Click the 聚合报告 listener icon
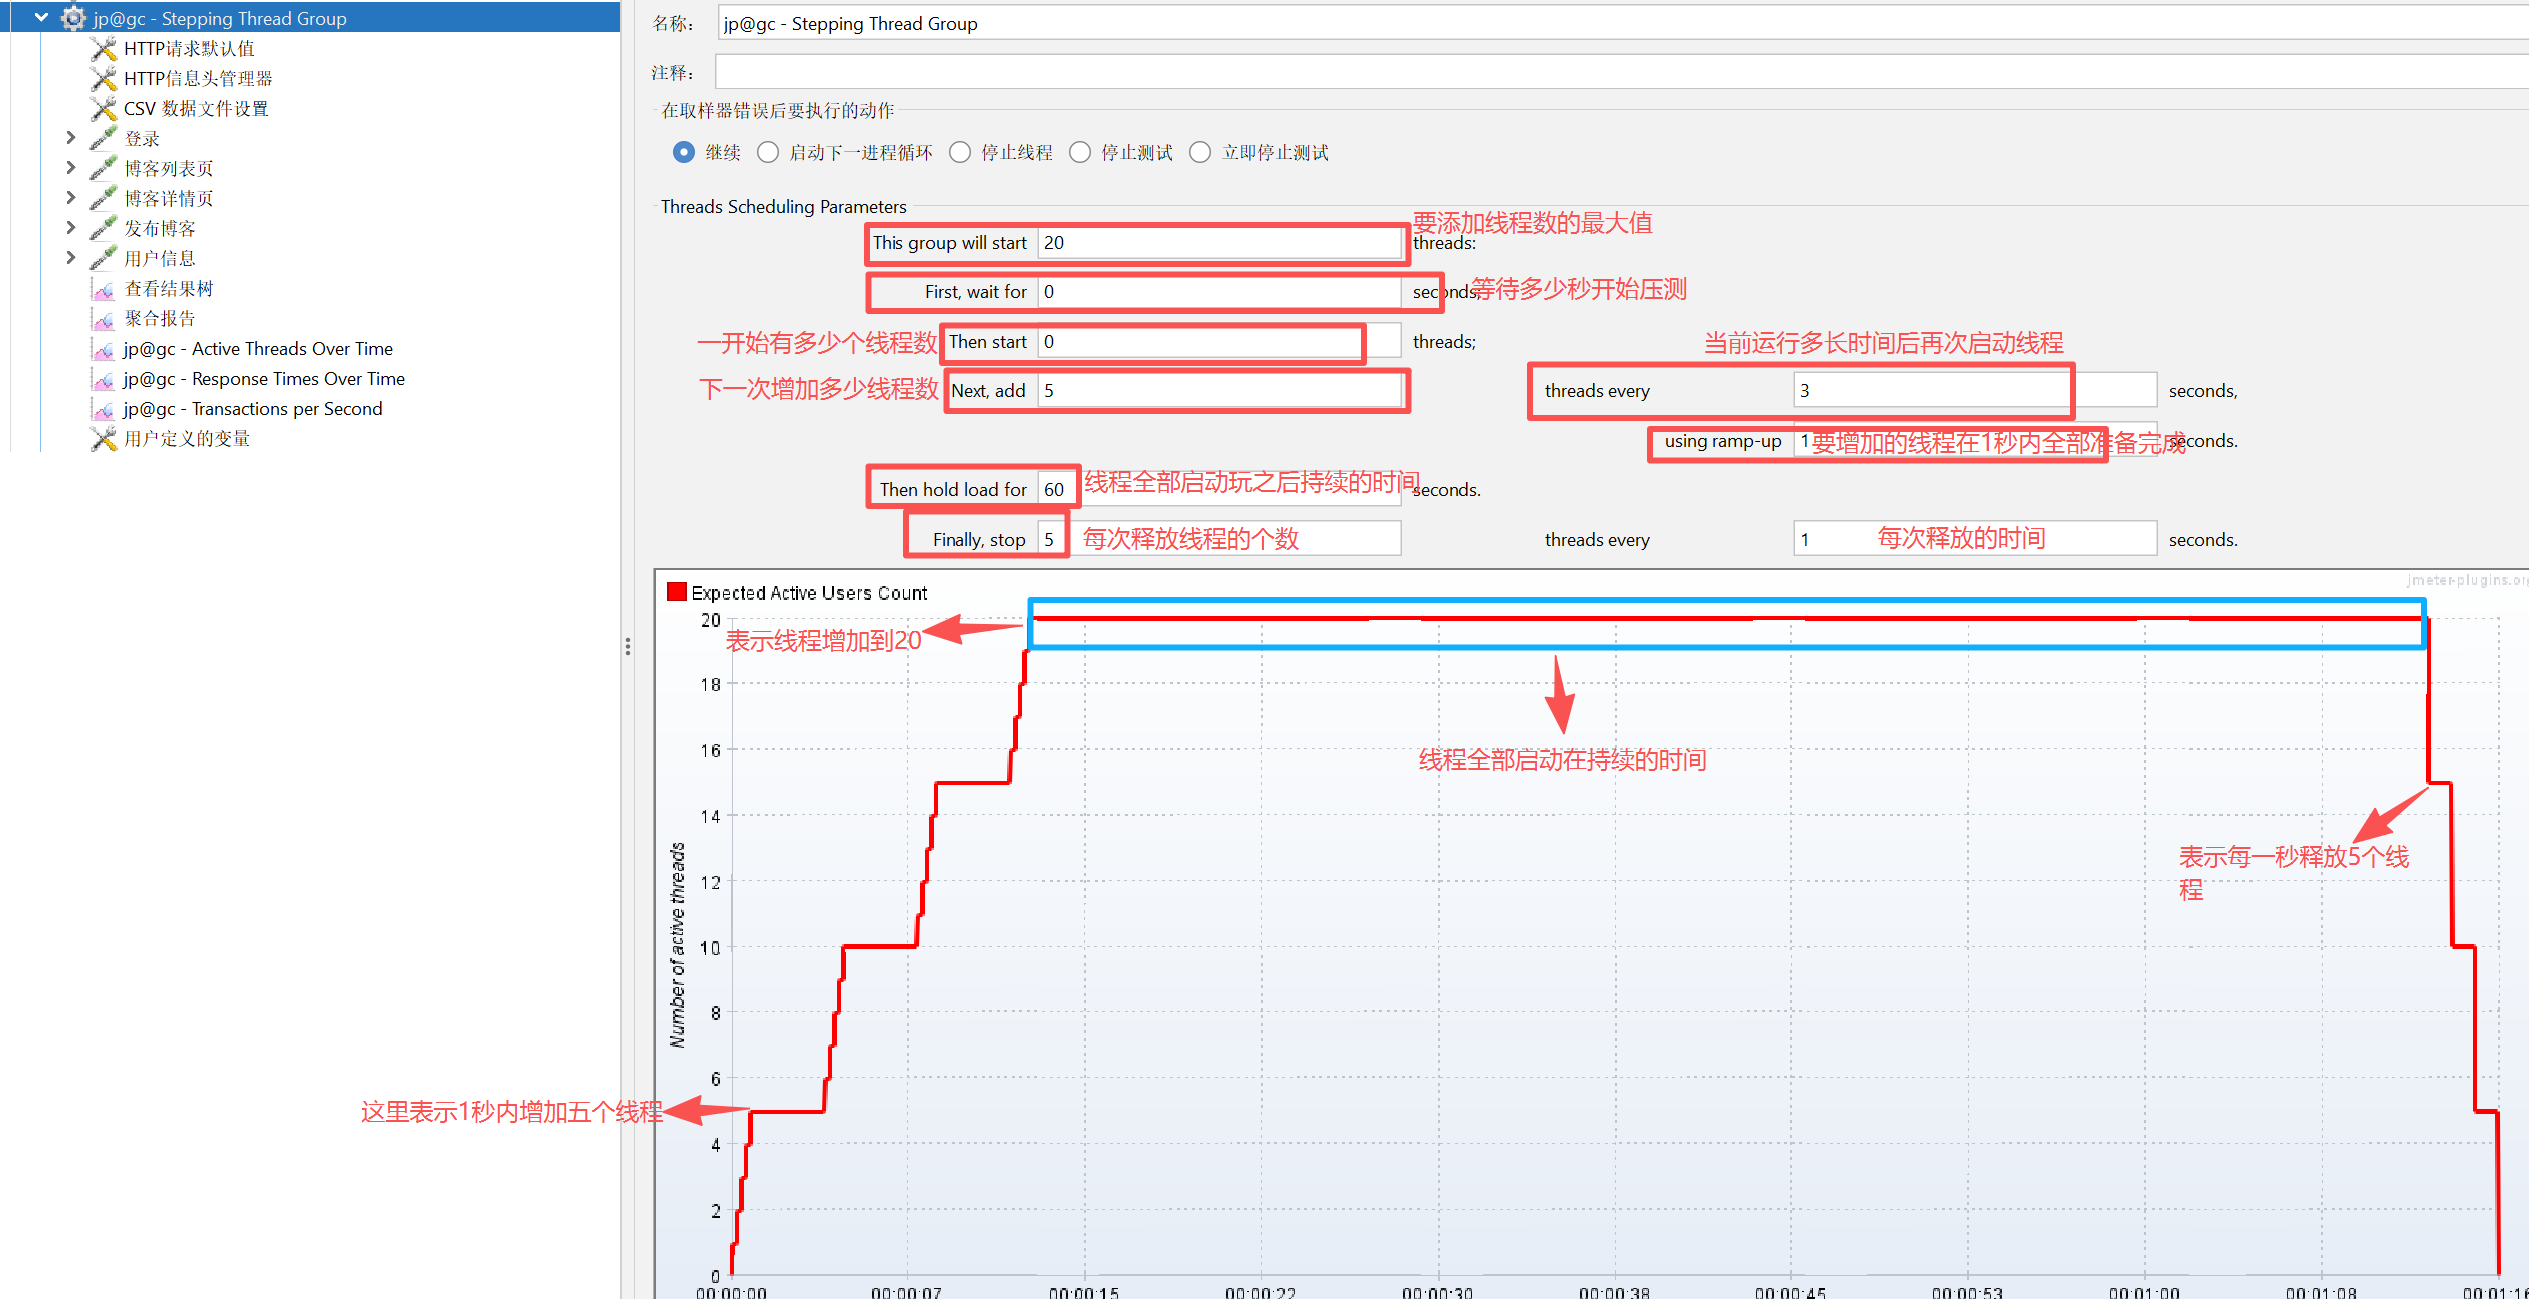This screenshot has height=1299, width=2529. pos(103,319)
